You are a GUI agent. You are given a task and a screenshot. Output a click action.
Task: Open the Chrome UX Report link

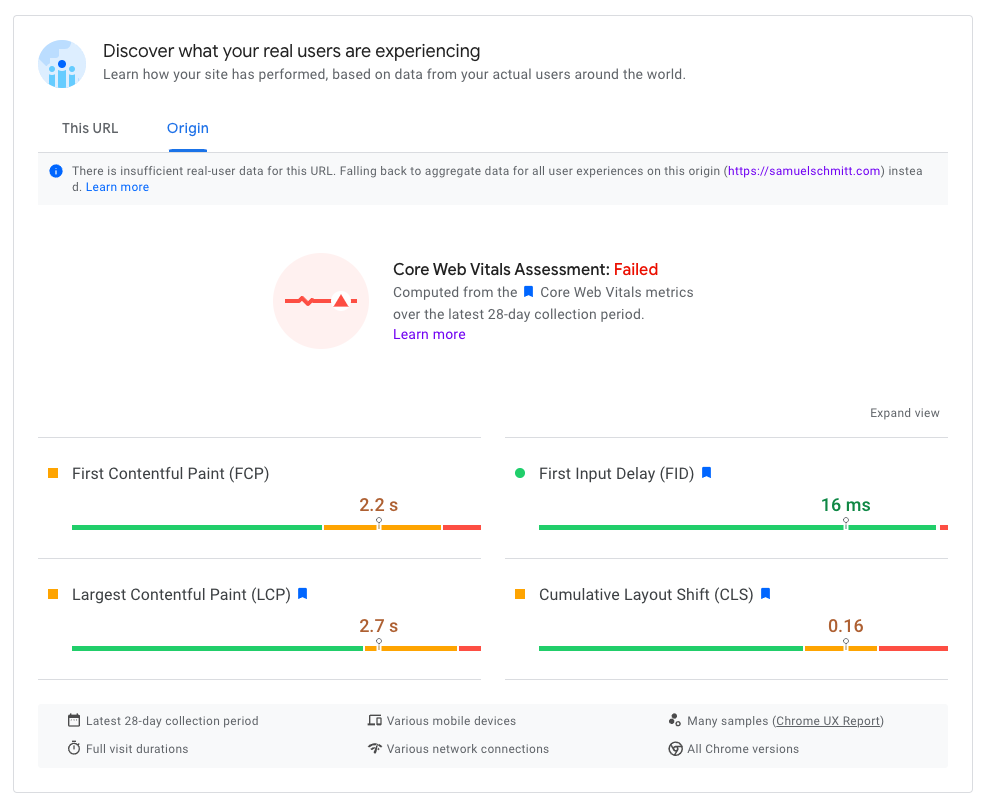coord(828,721)
